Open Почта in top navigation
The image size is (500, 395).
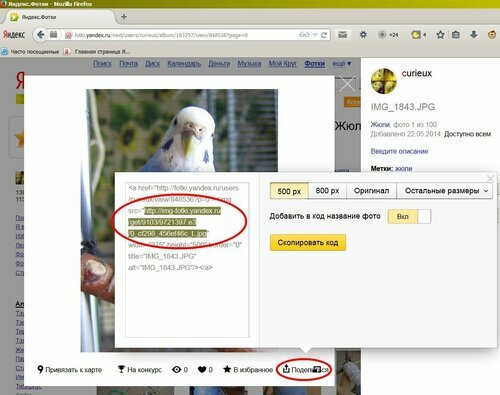(128, 63)
